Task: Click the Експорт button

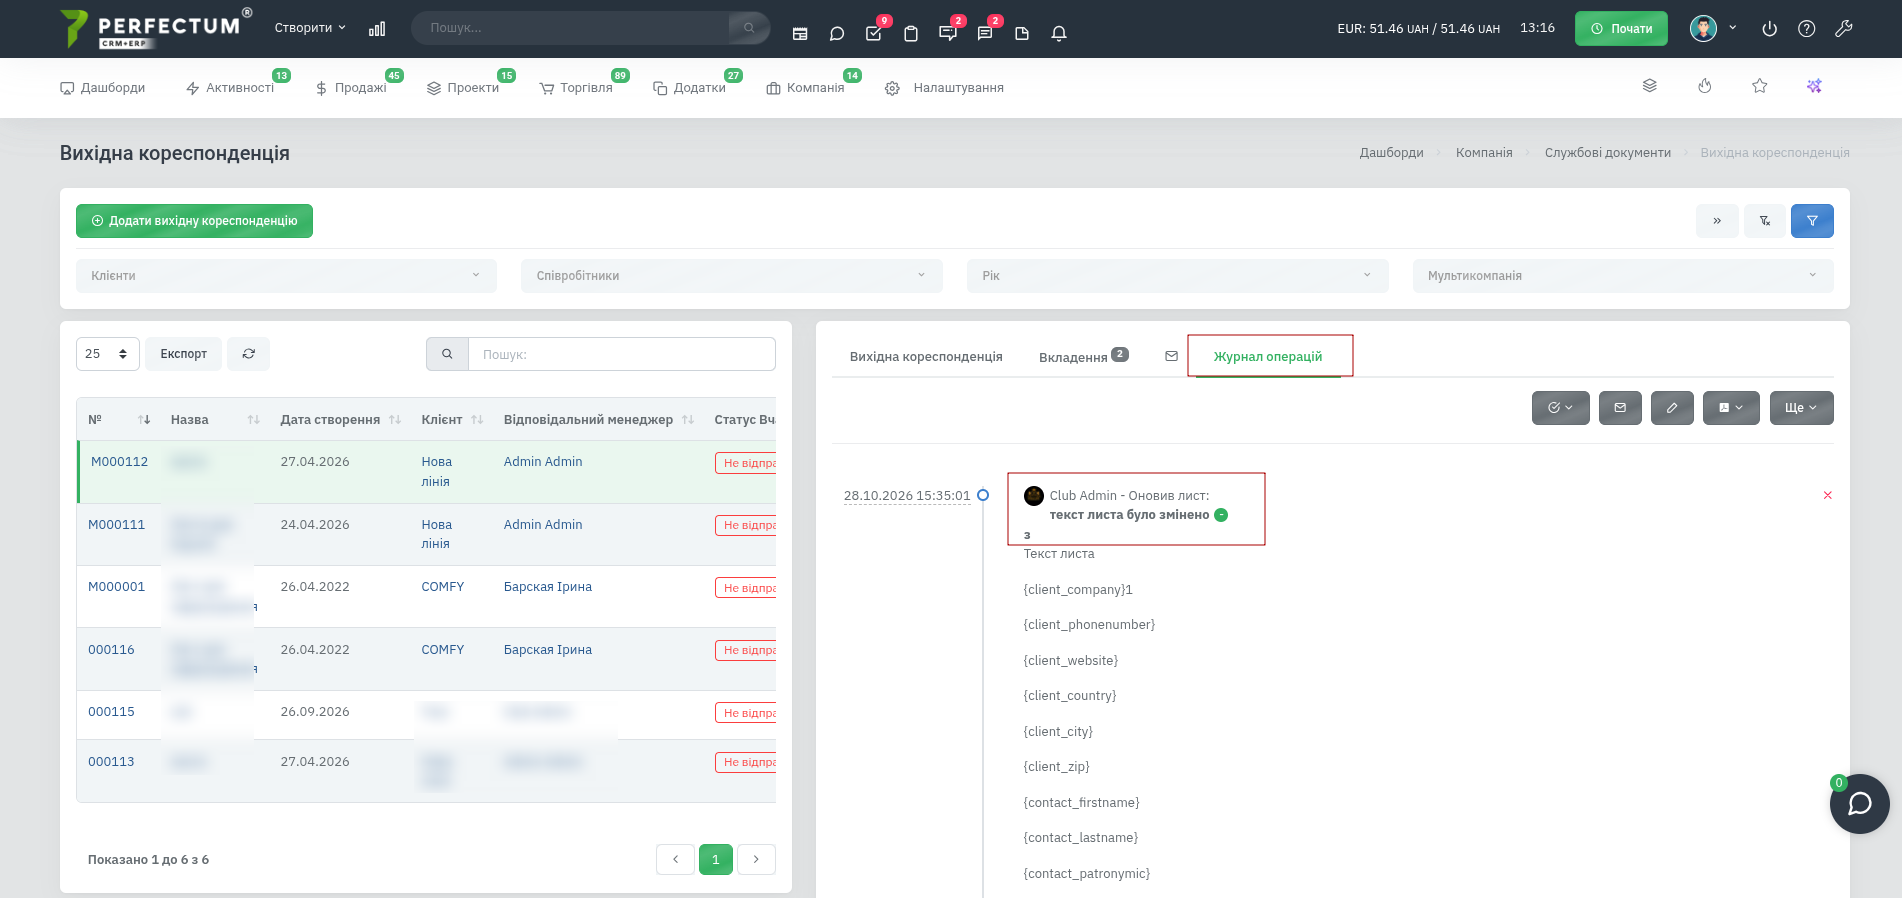Action: [x=183, y=354]
